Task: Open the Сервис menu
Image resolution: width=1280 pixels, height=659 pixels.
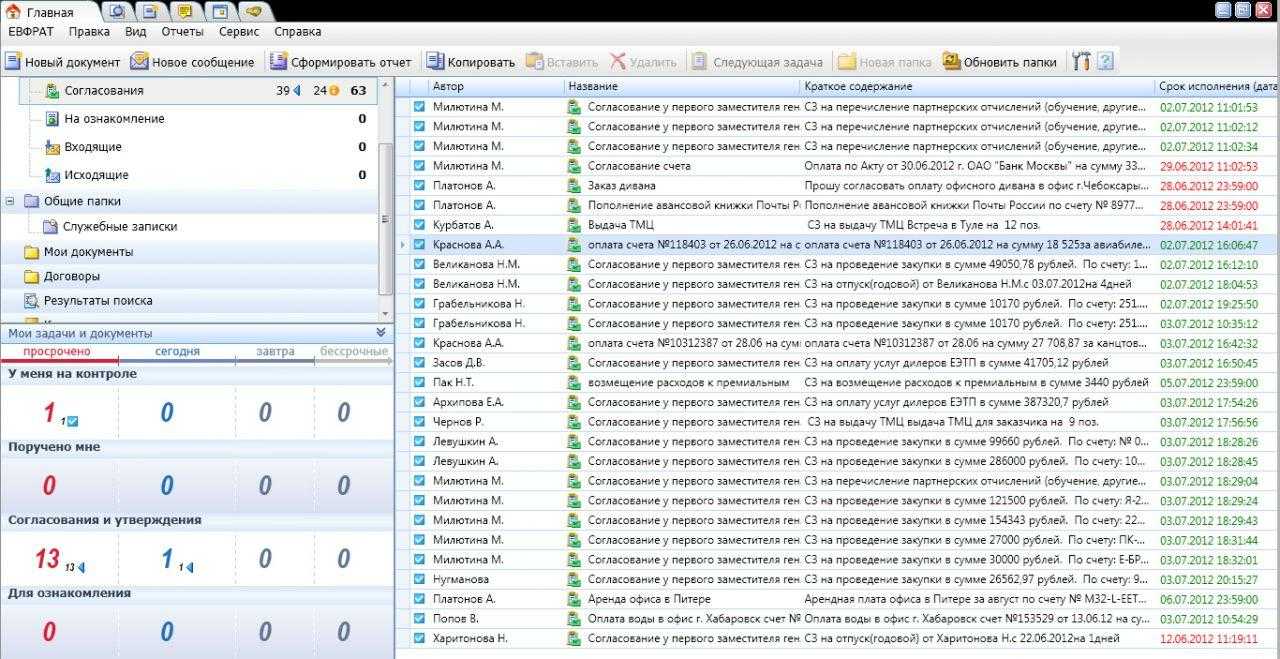Action: click(239, 32)
